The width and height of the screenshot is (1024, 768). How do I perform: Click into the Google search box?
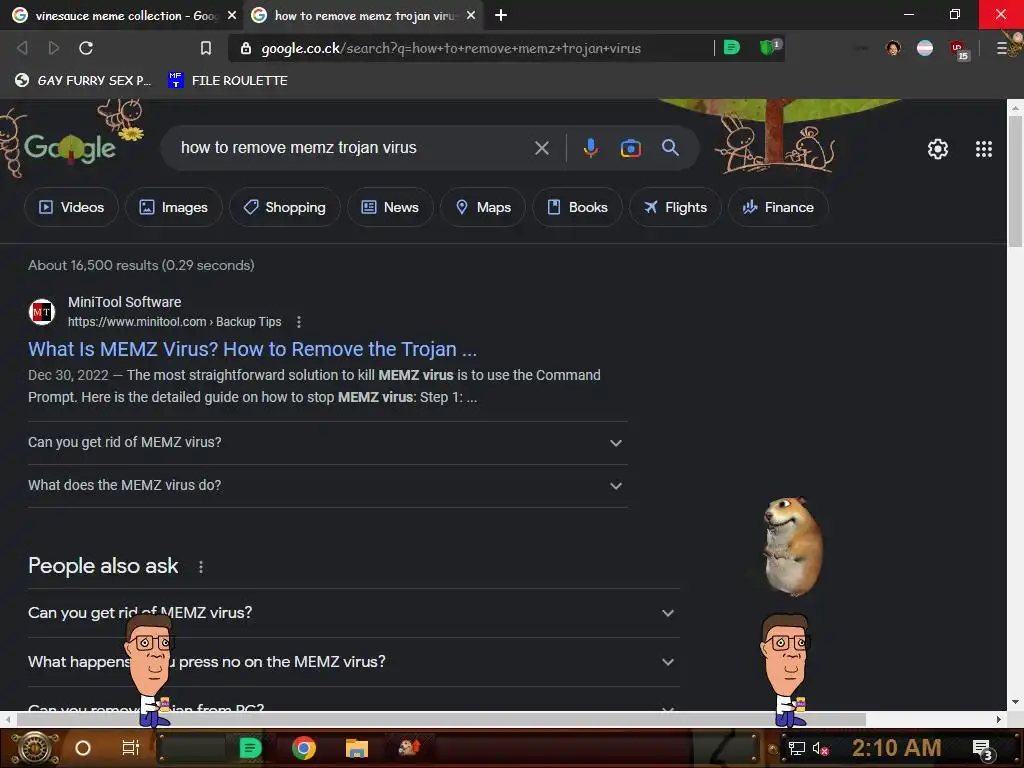353,148
